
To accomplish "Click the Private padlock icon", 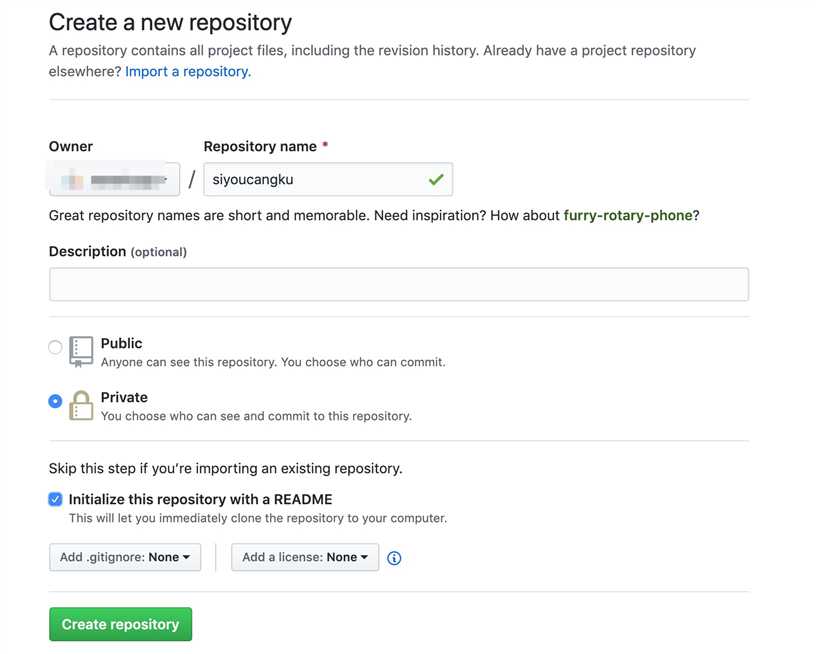I will click(81, 405).
